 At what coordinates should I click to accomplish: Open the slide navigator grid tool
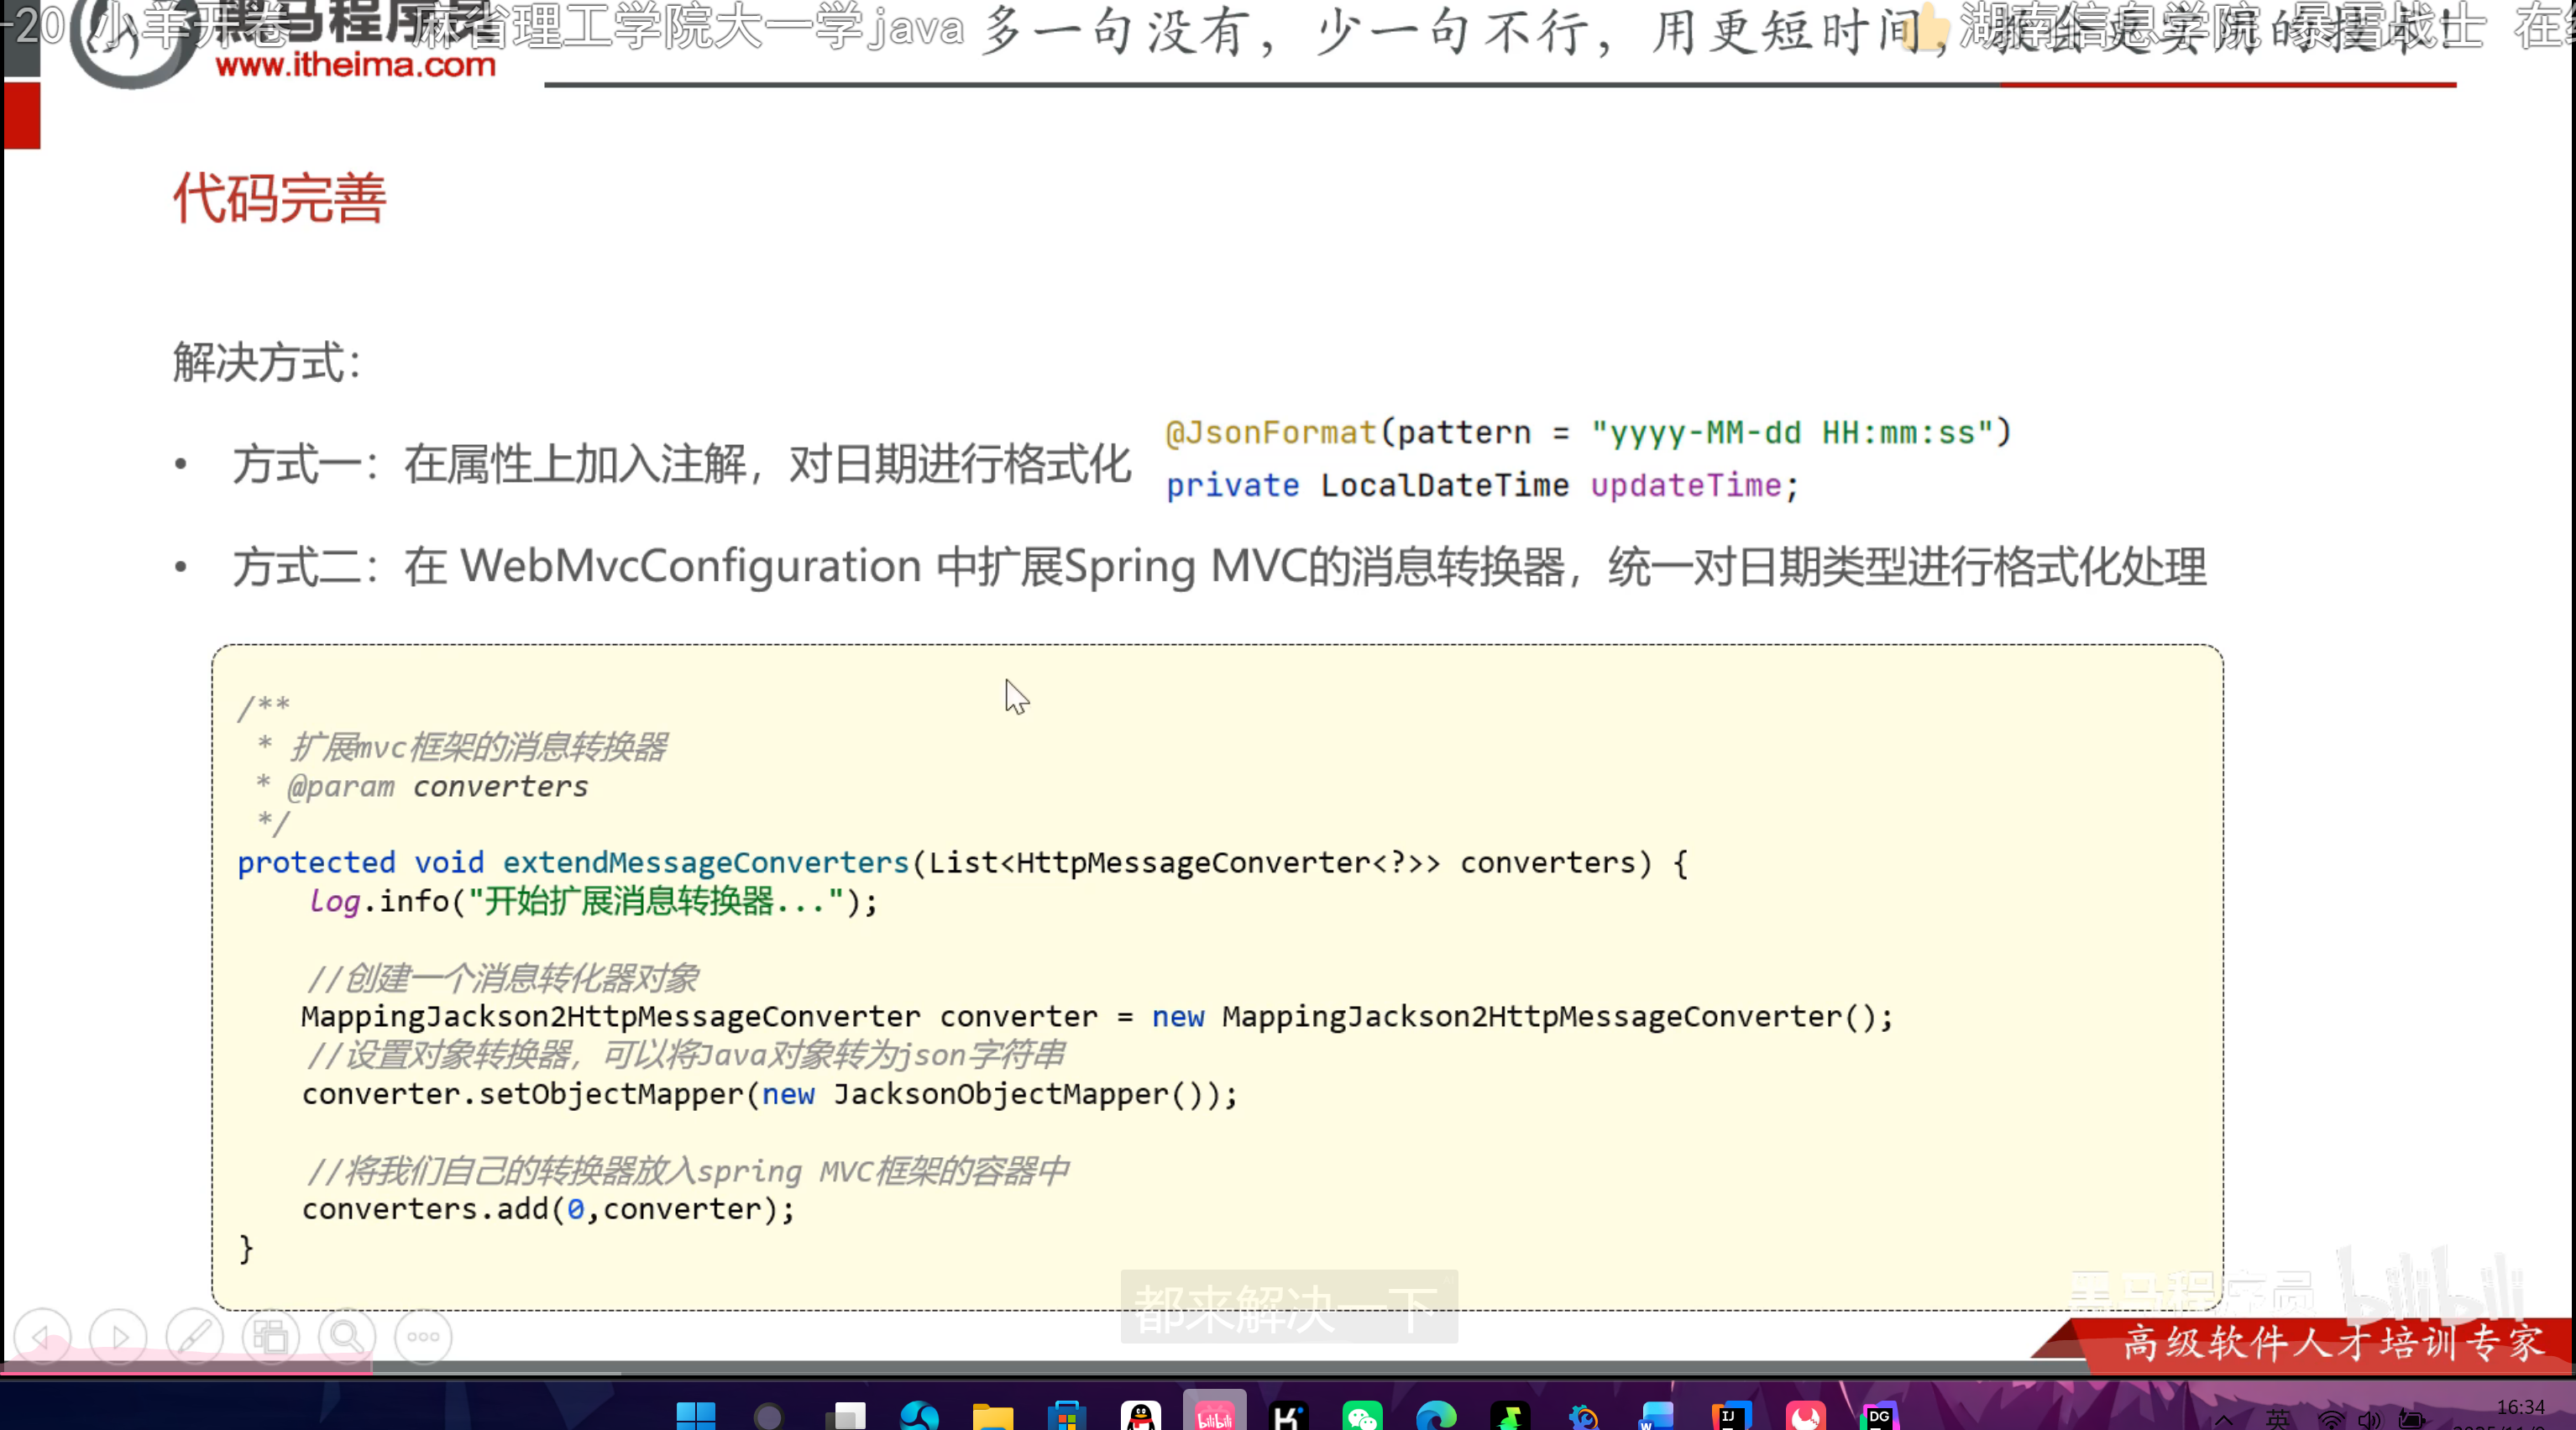pos(271,1337)
